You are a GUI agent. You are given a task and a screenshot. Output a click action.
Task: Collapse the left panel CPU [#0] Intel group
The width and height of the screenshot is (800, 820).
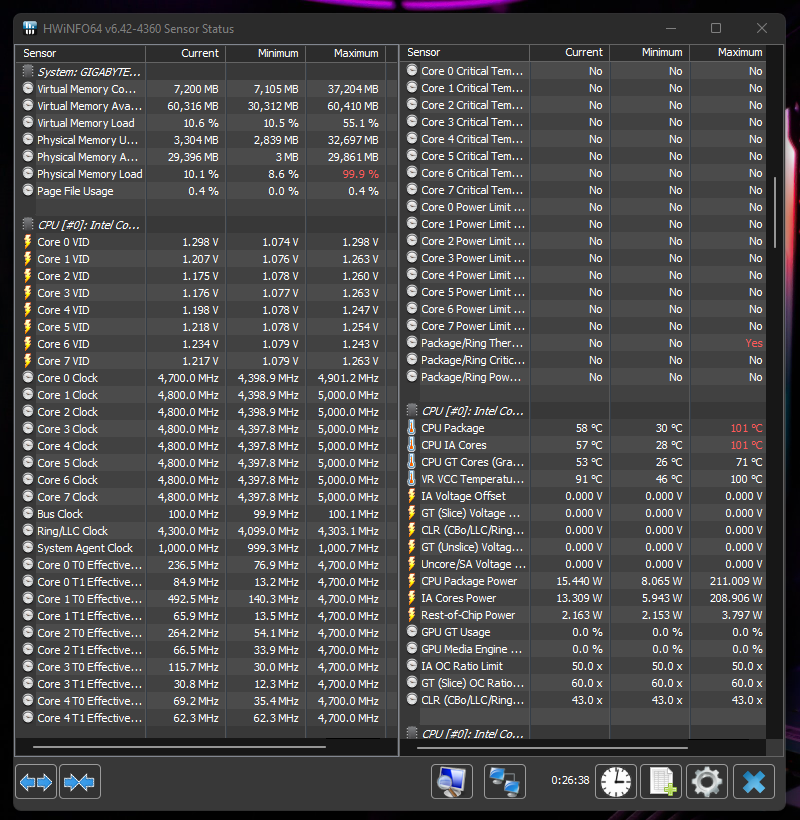(28, 224)
